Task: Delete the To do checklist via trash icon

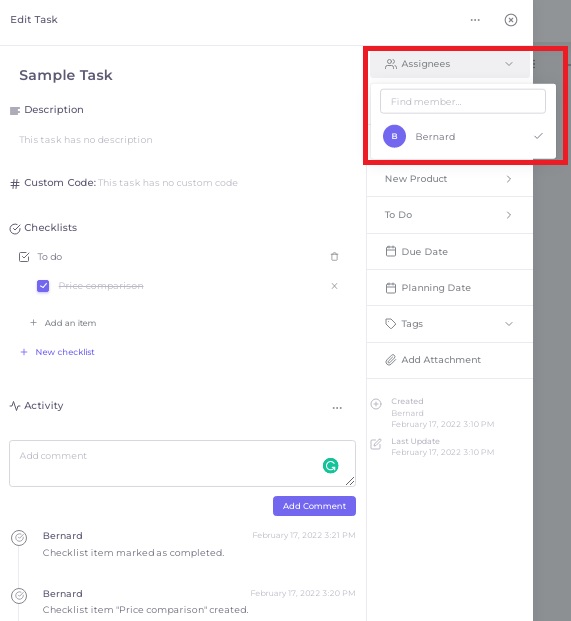Action: point(334,257)
